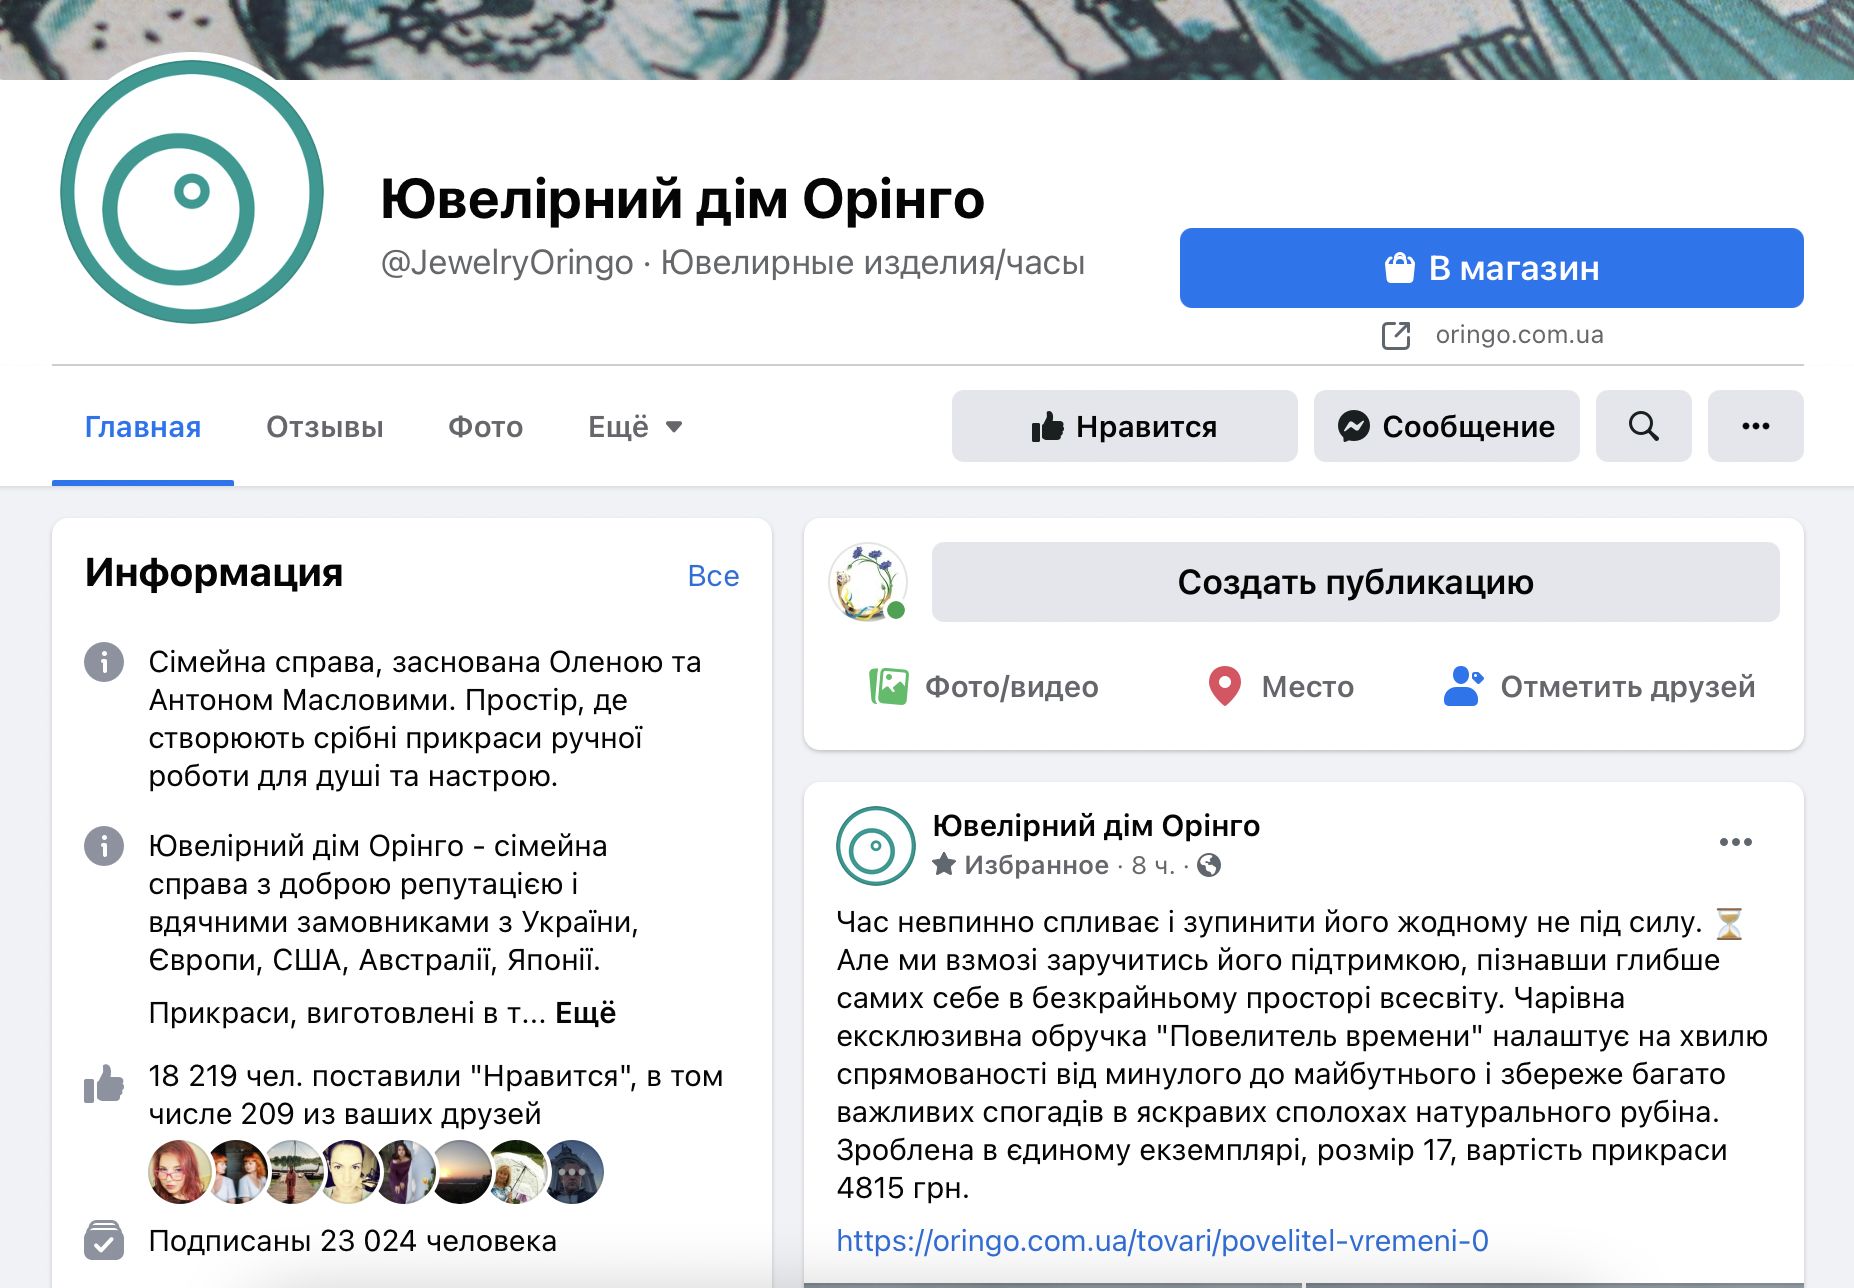The image size is (1854, 1288).
Task: Click the Все link in Информация panel
Action: pos(713,576)
